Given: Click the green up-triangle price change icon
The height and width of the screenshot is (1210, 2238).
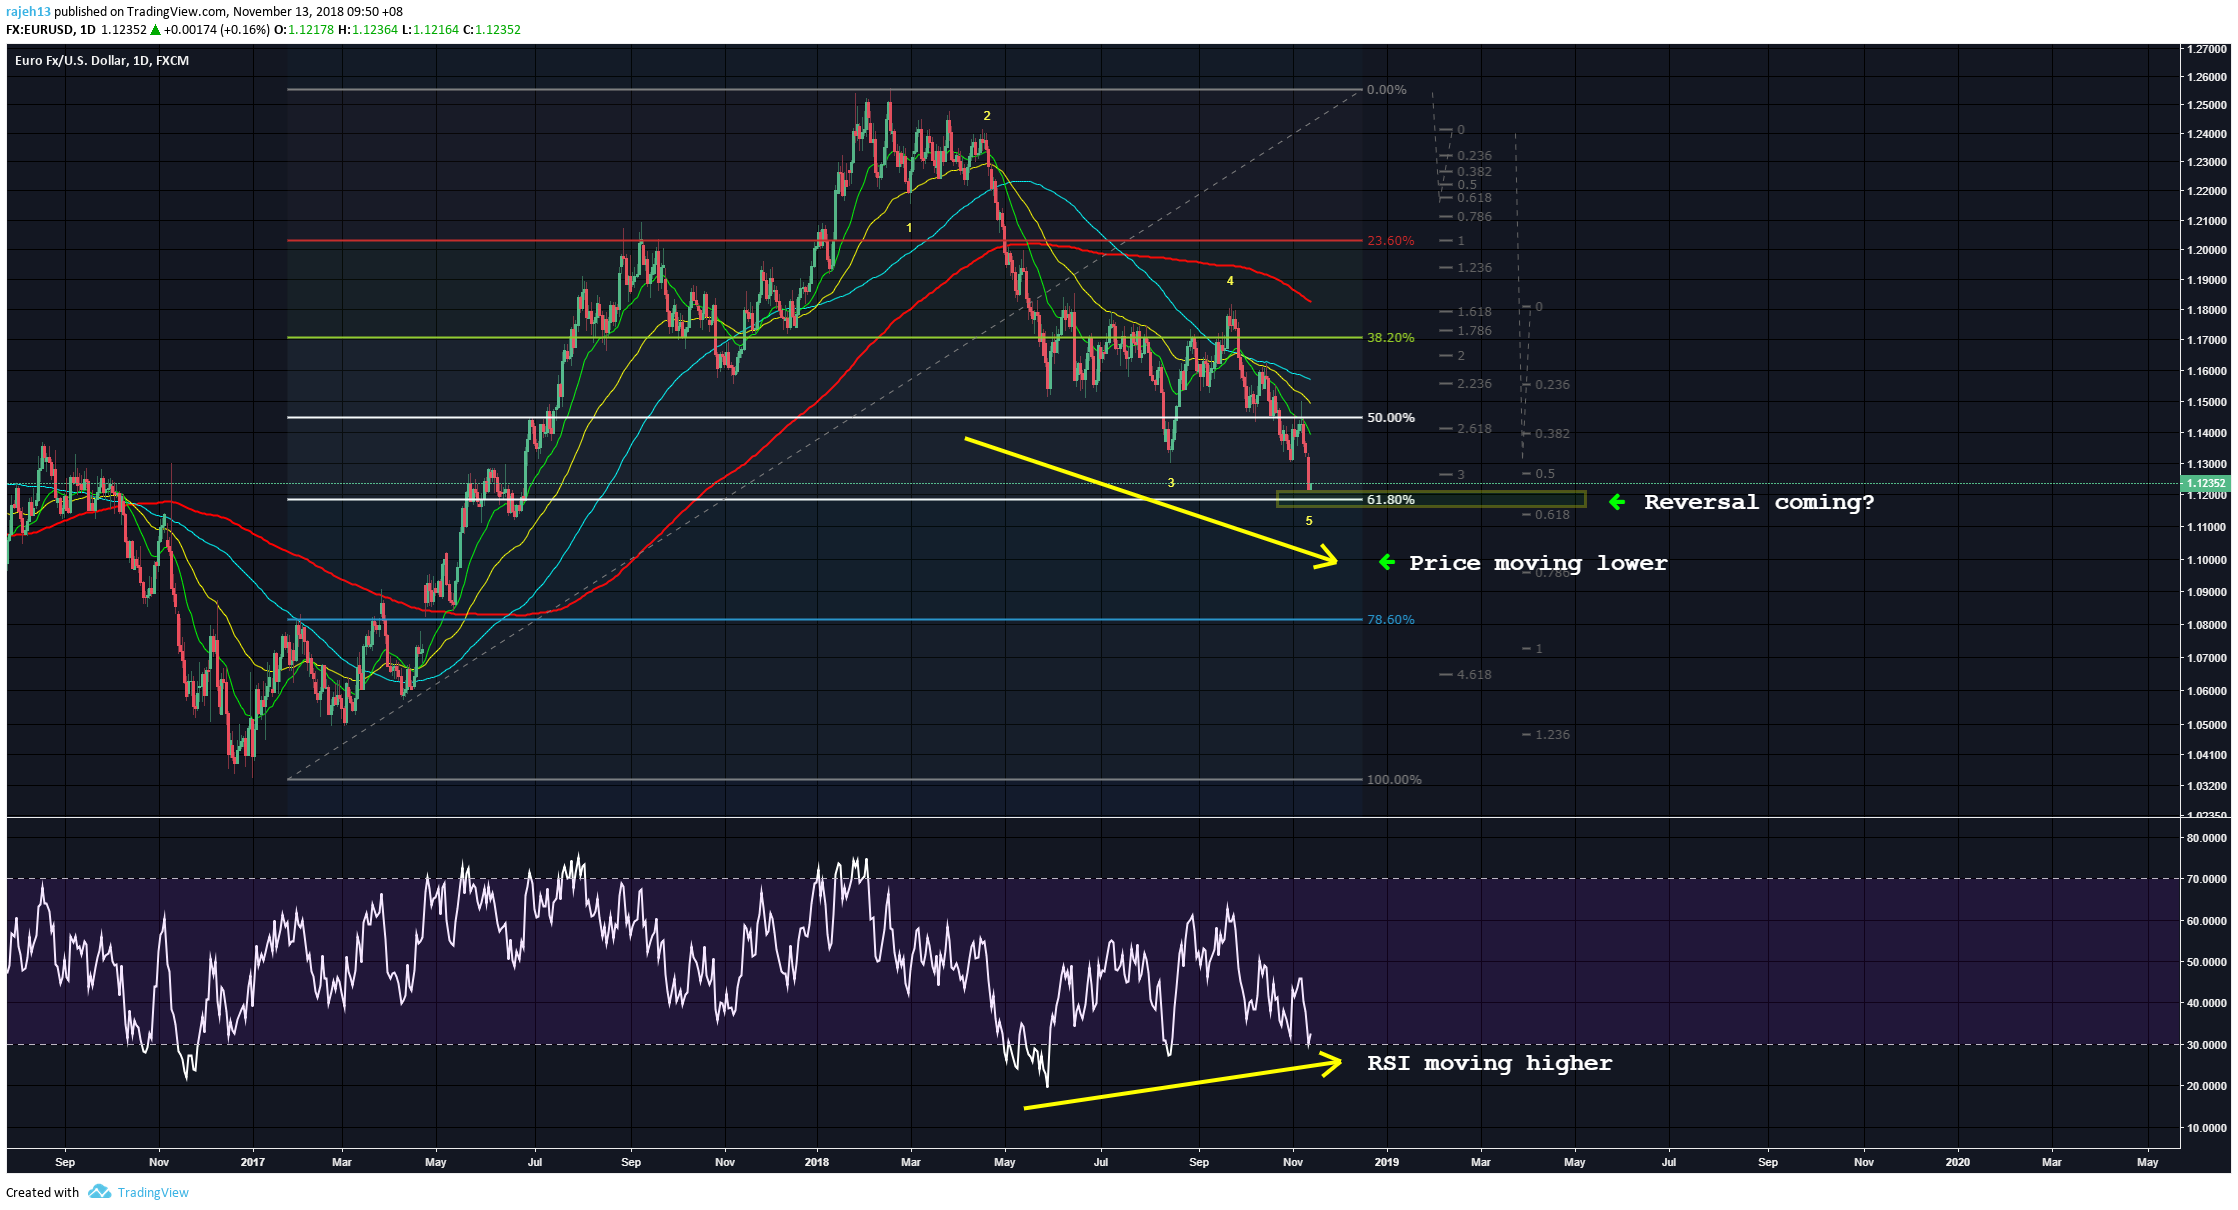Looking at the screenshot, I should coord(155,30).
